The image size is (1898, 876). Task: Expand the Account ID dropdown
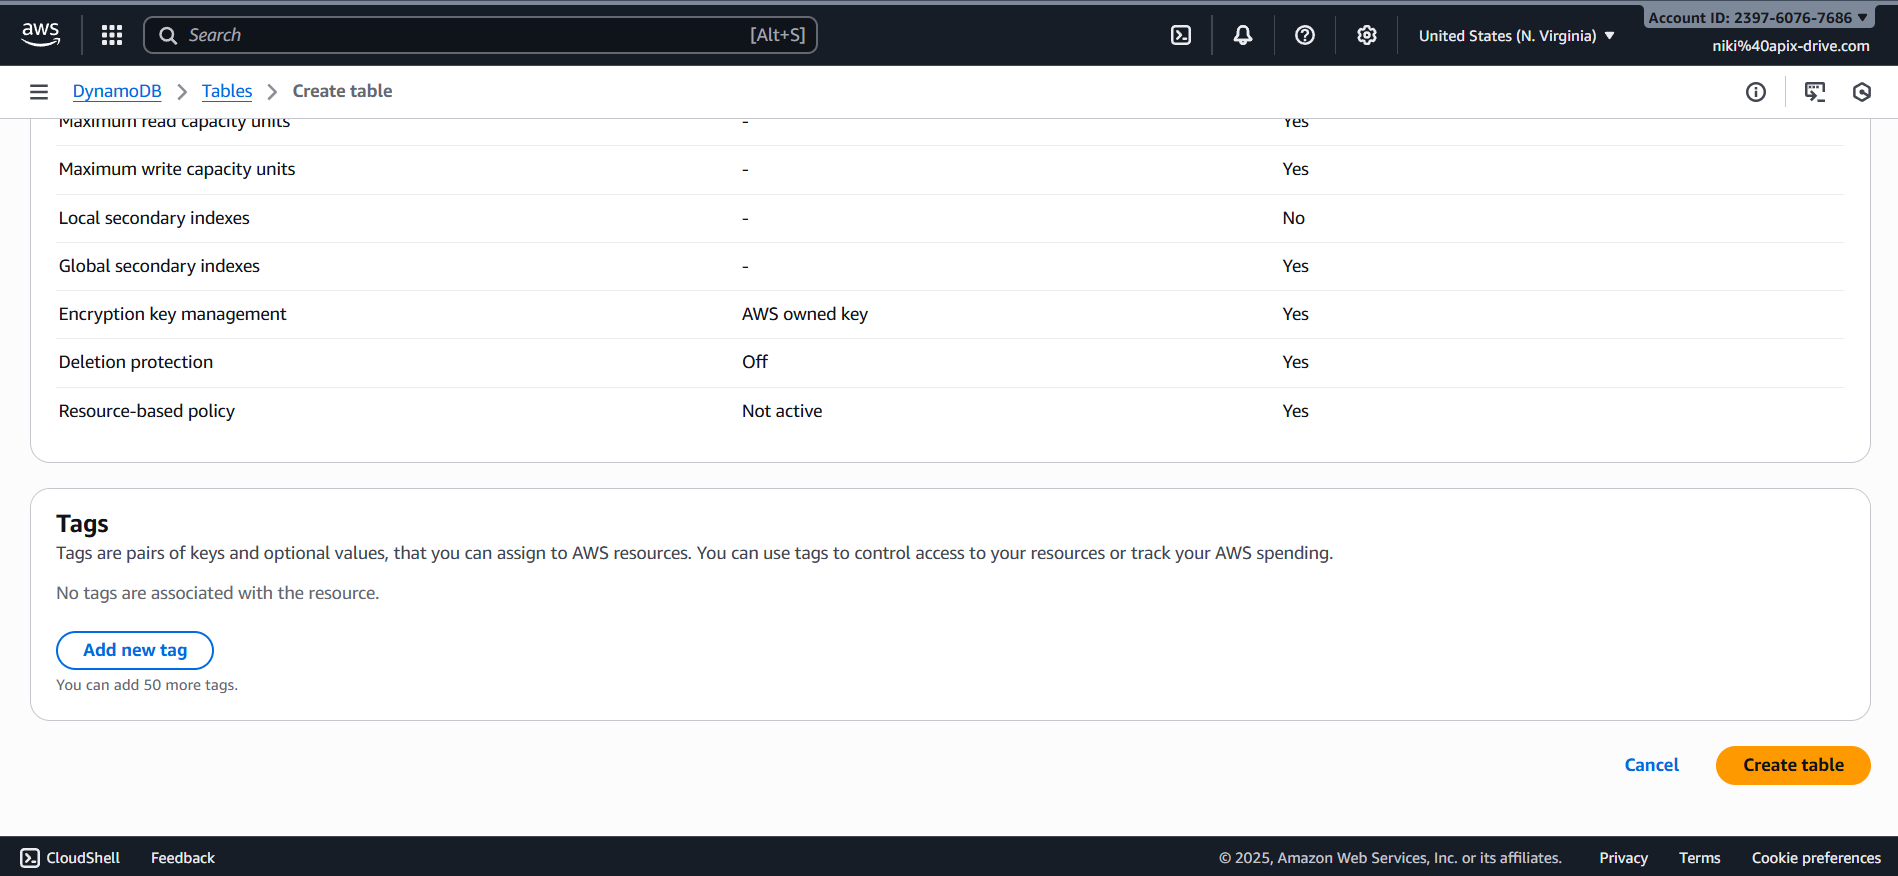[x=1758, y=18]
